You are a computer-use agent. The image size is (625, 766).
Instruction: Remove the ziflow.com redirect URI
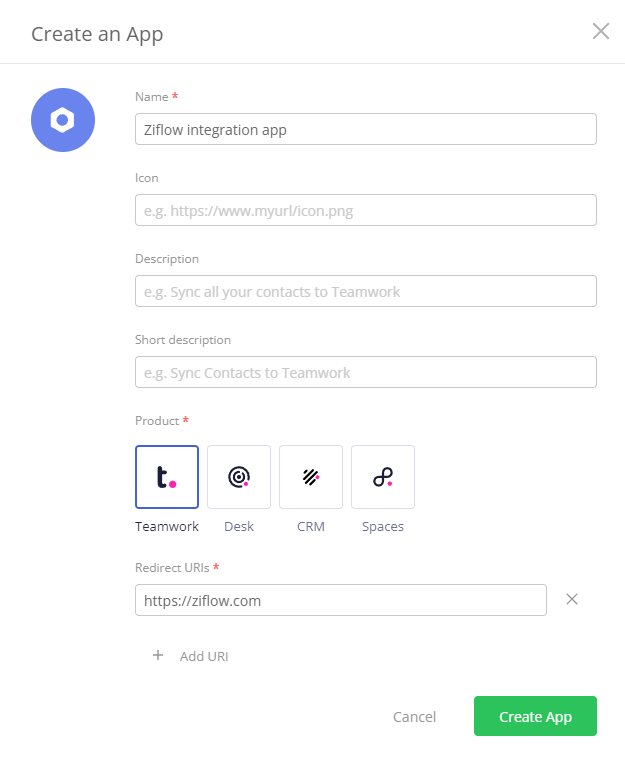(572, 599)
